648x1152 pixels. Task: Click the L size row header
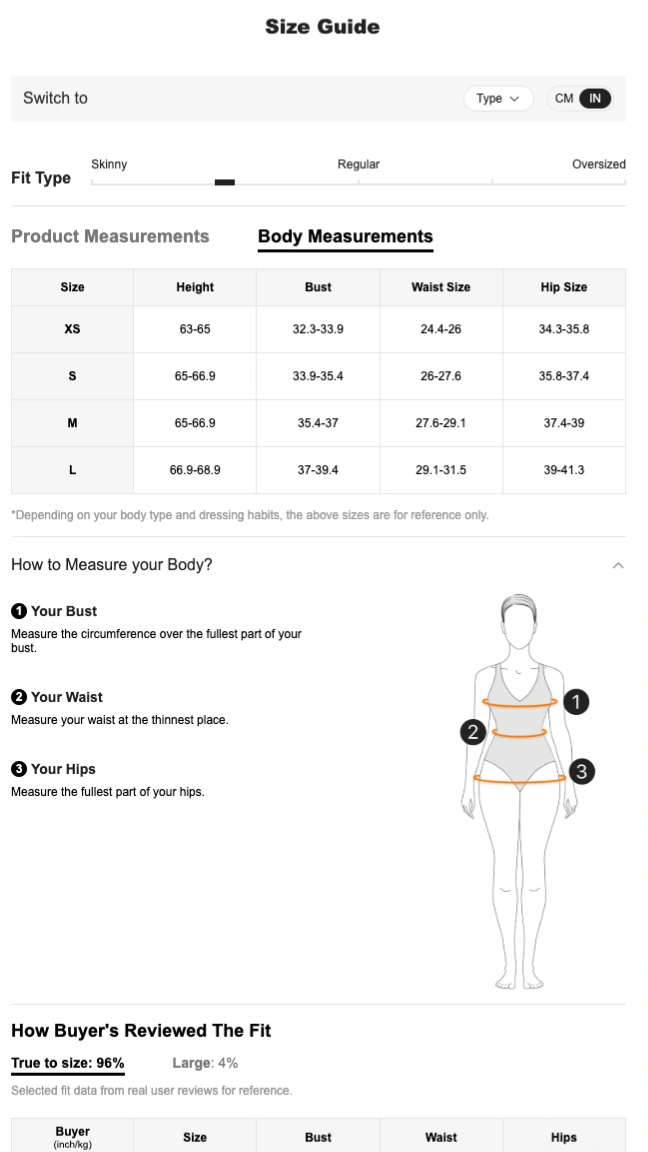72,470
